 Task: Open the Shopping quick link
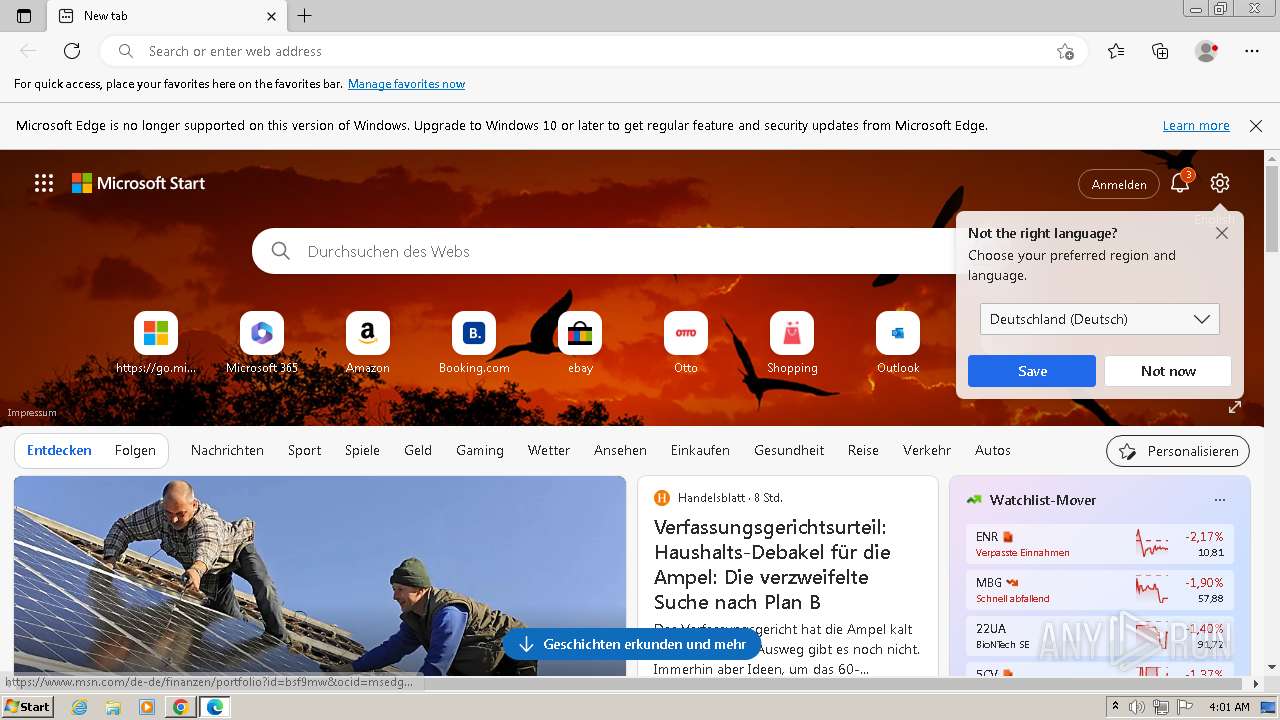pos(792,343)
